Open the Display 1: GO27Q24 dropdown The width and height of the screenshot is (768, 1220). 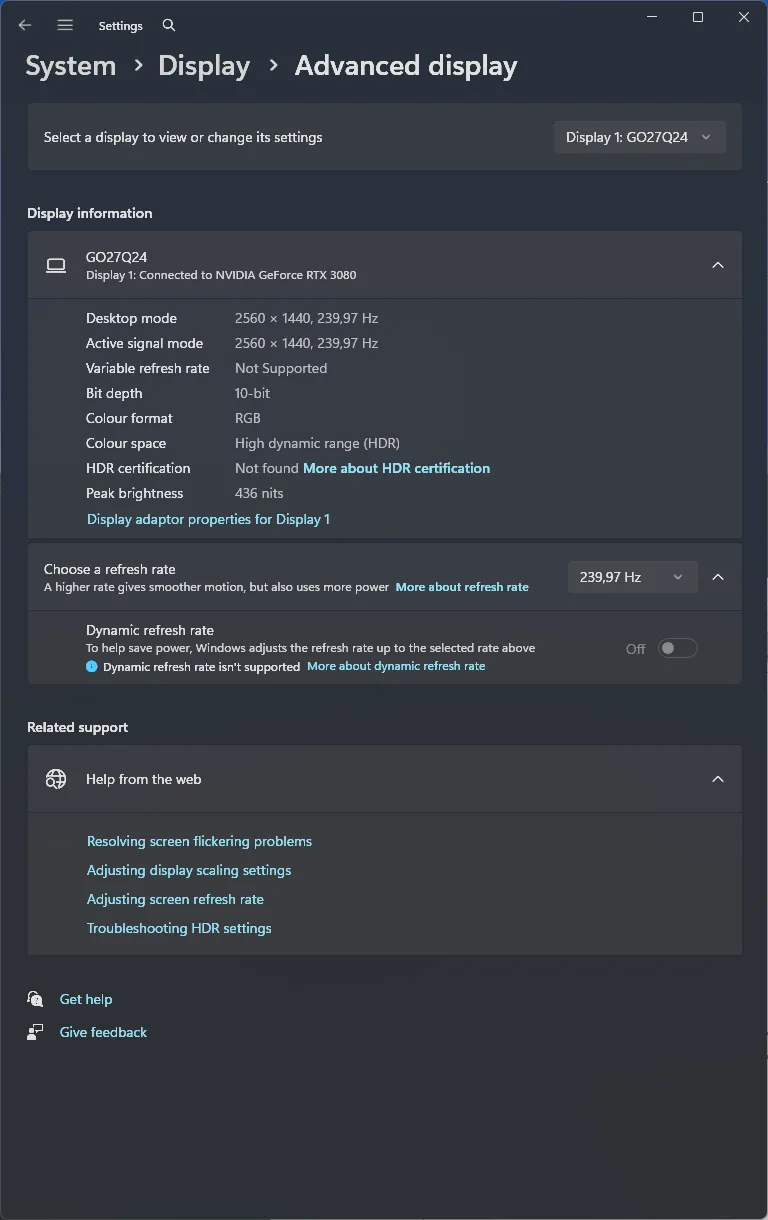point(639,137)
